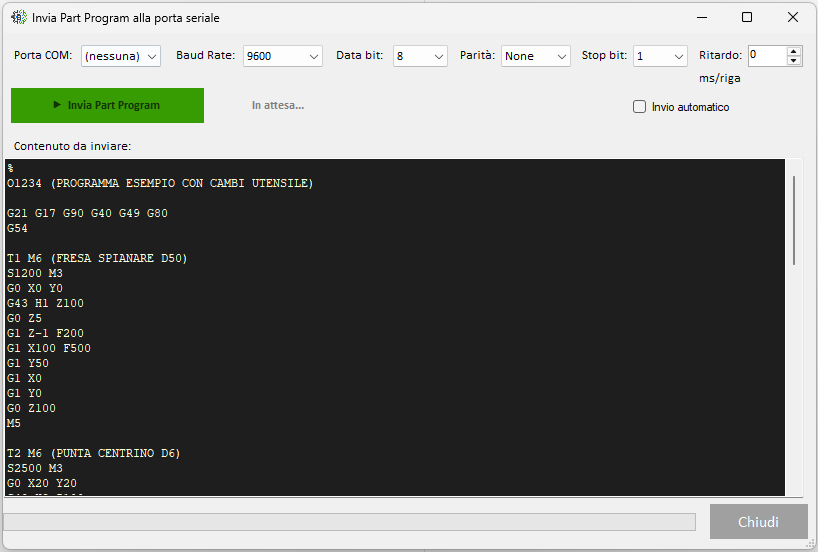The image size is (818, 552).
Task: Click the 'G1 Y50' code line
Action: coord(28,363)
